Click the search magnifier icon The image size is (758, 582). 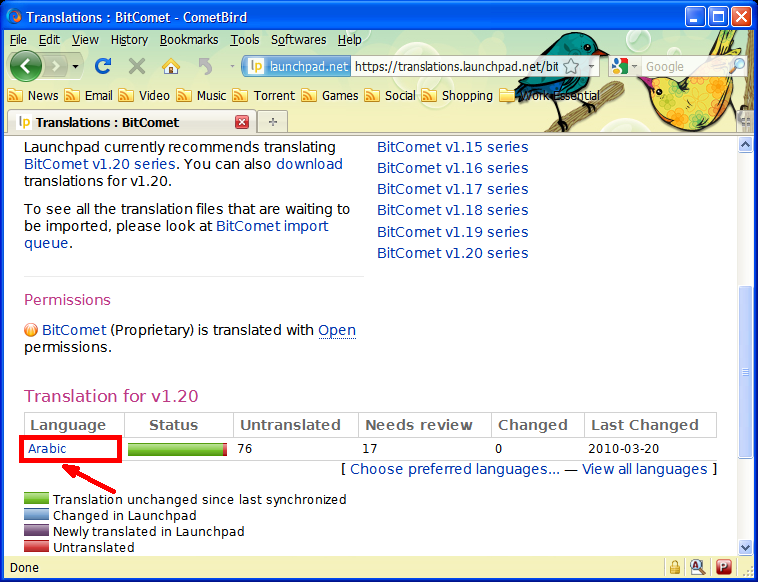click(x=736, y=66)
